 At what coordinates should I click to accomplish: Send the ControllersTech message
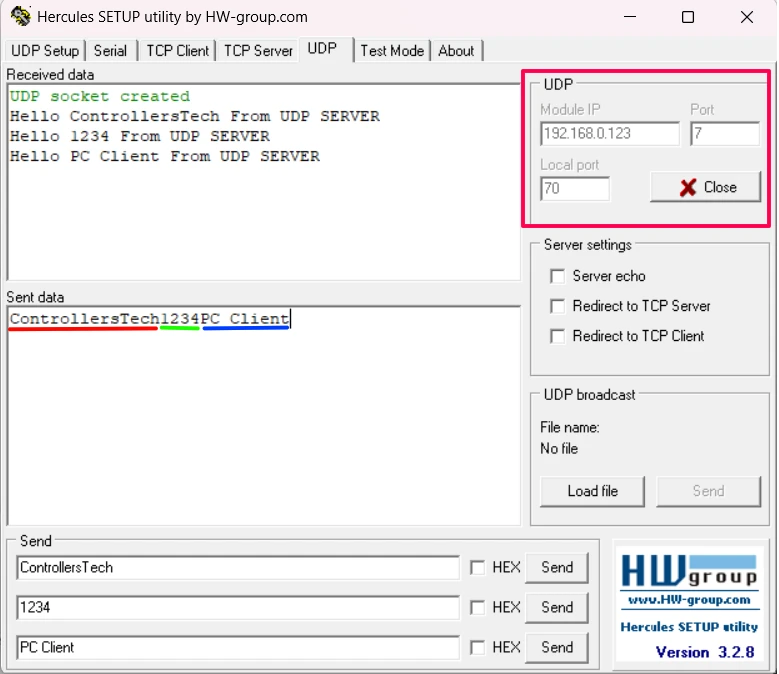tap(557, 568)
